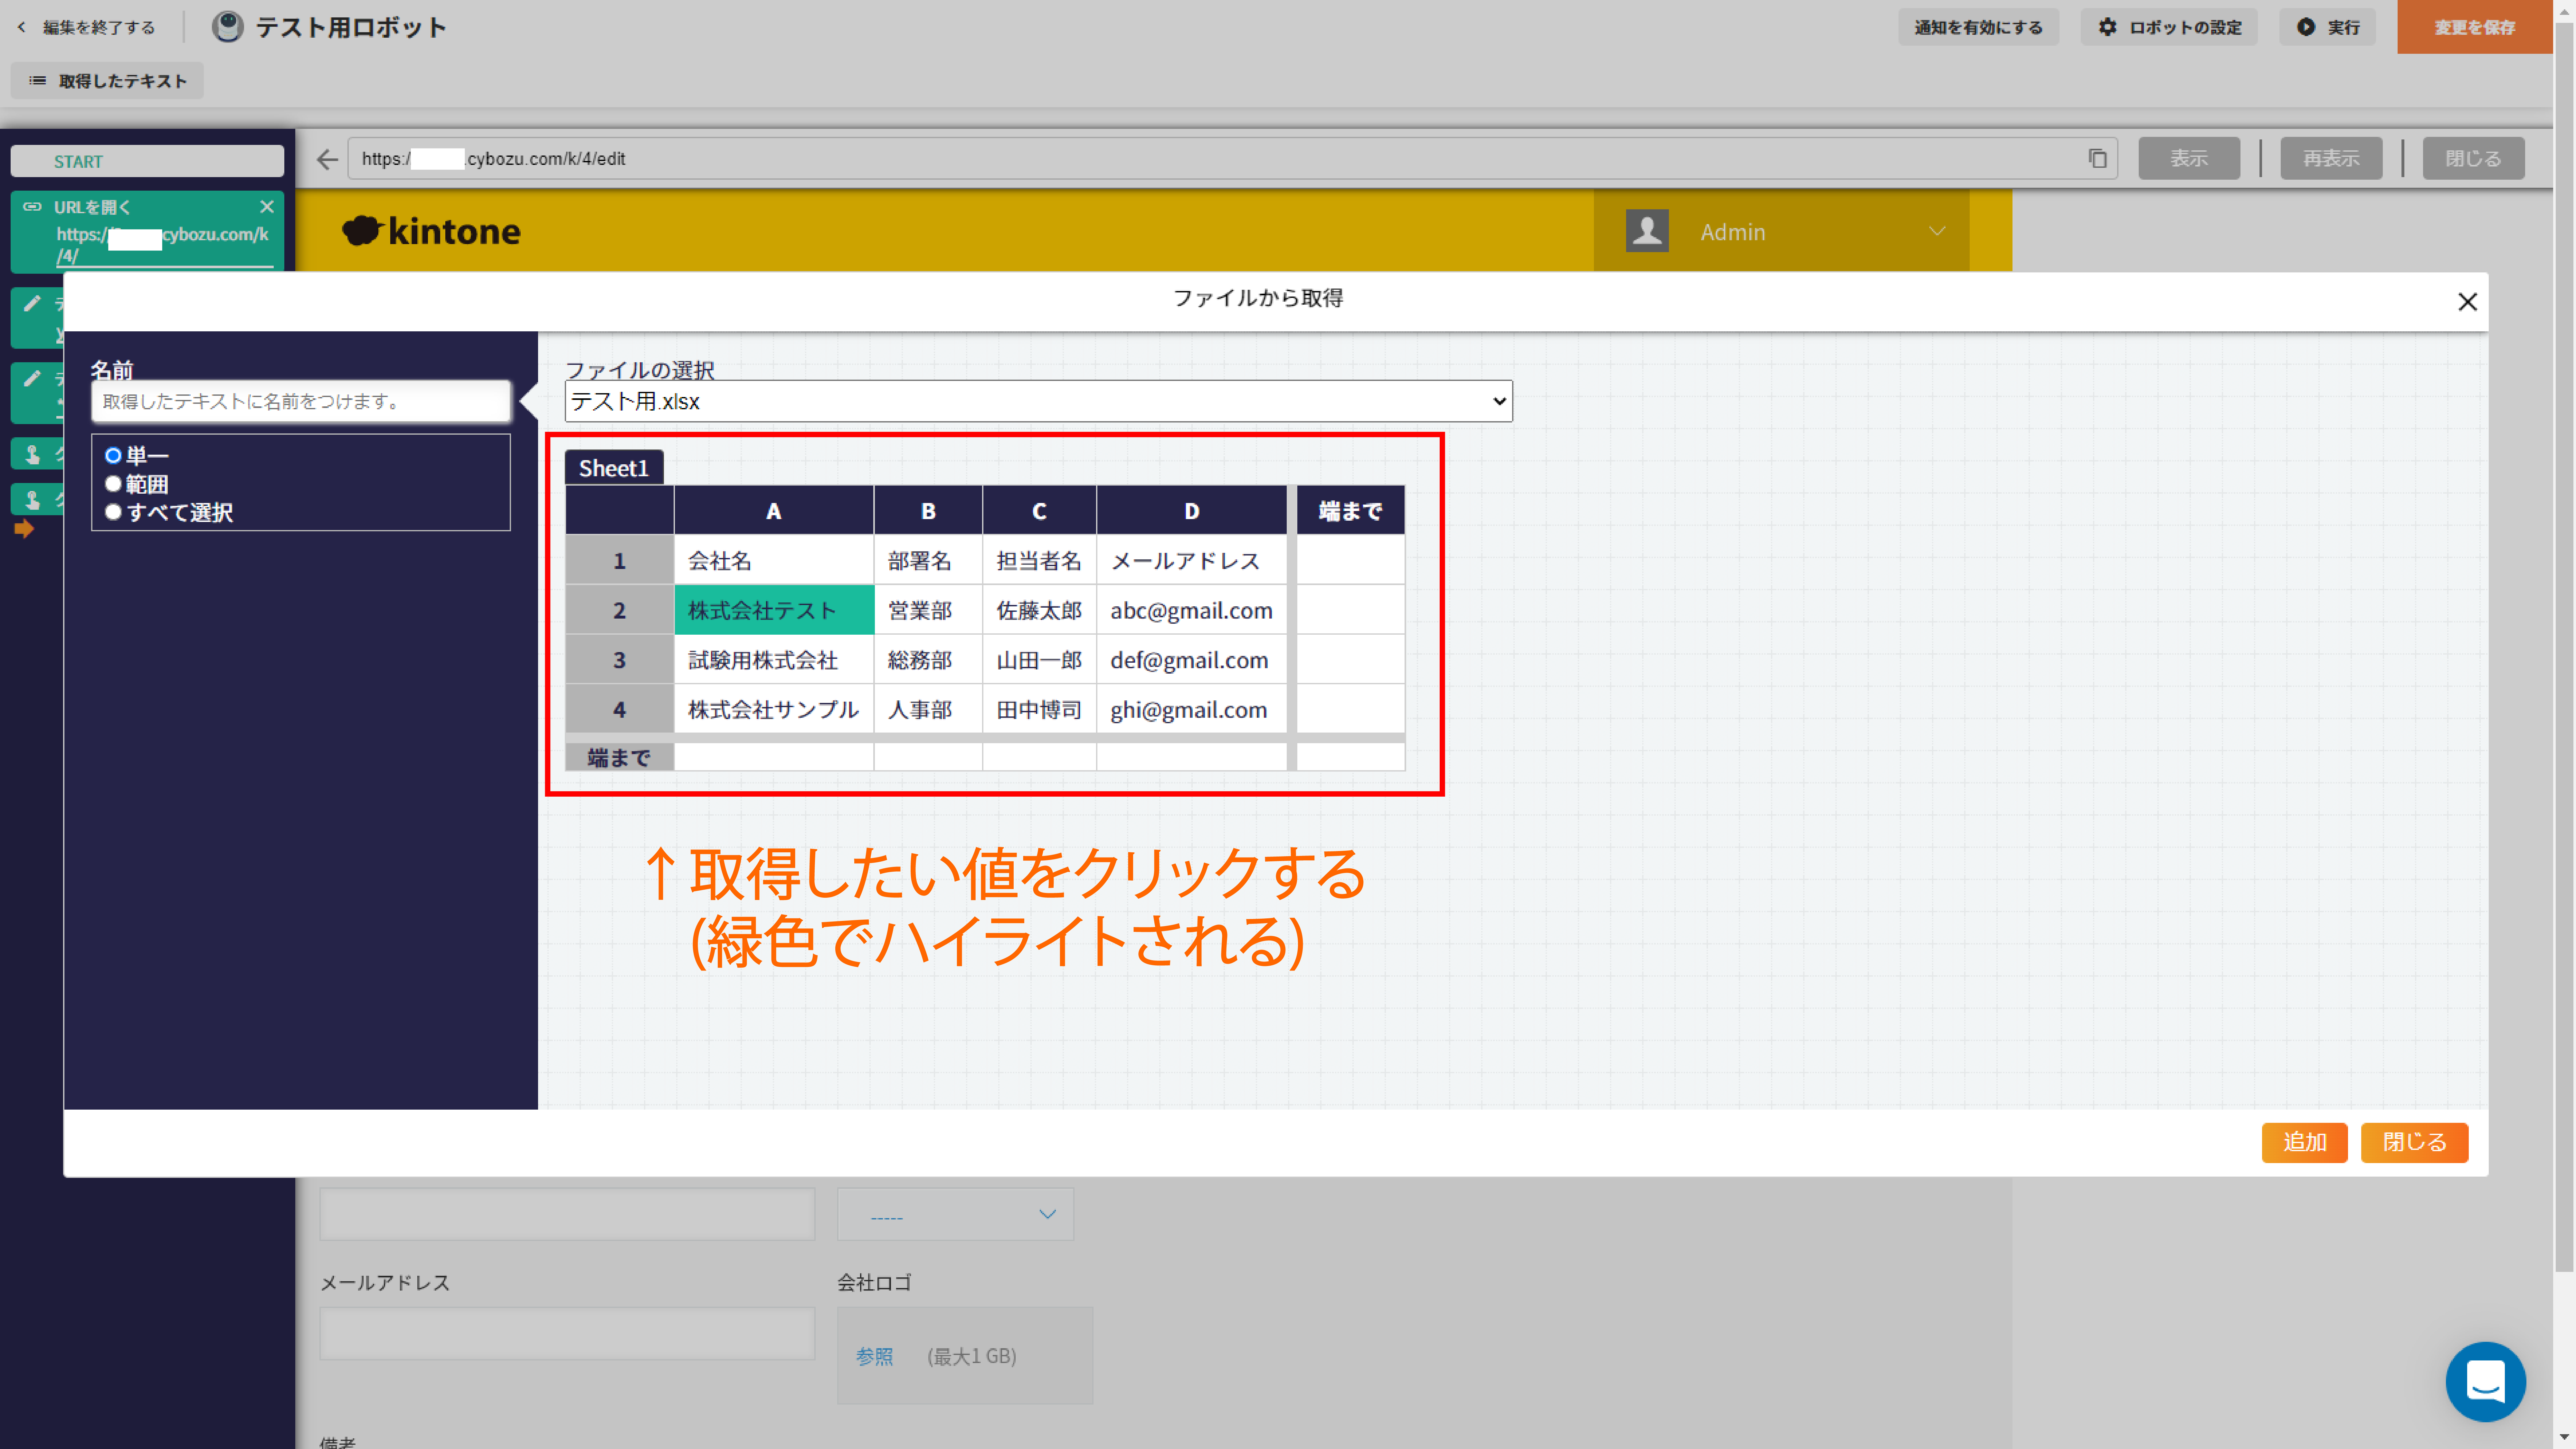Viewport: 2576px width, 1449px height.
Task: Click the orange arrow marker in sidebar
Action: [x=24, y=529]
